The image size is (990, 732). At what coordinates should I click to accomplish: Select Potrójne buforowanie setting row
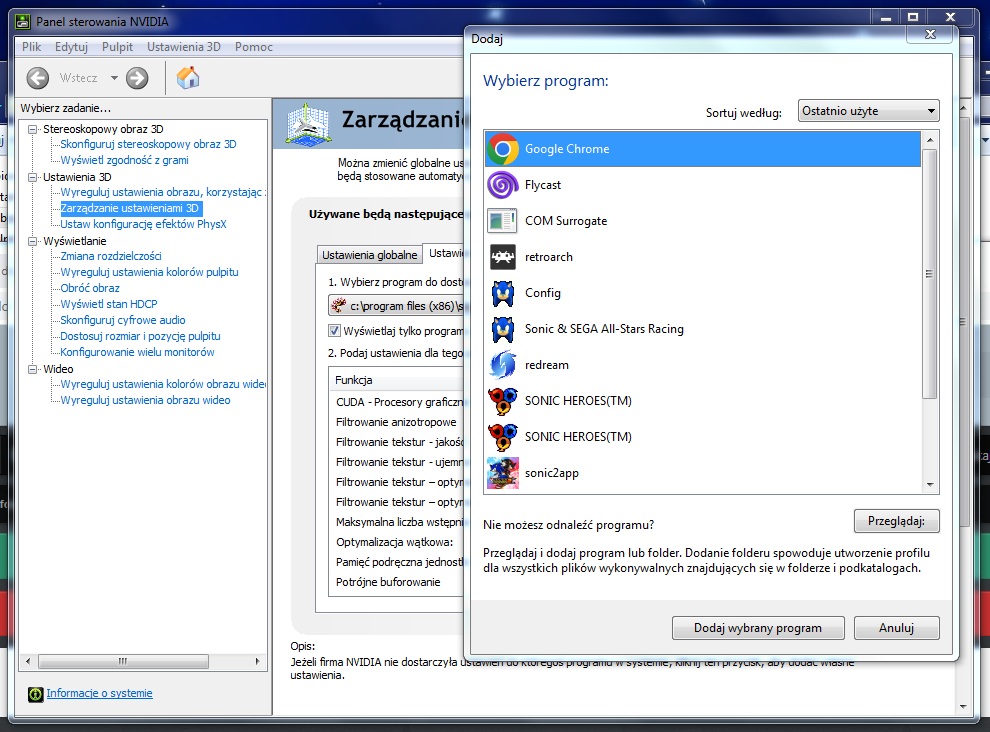(x=397, y=582)
